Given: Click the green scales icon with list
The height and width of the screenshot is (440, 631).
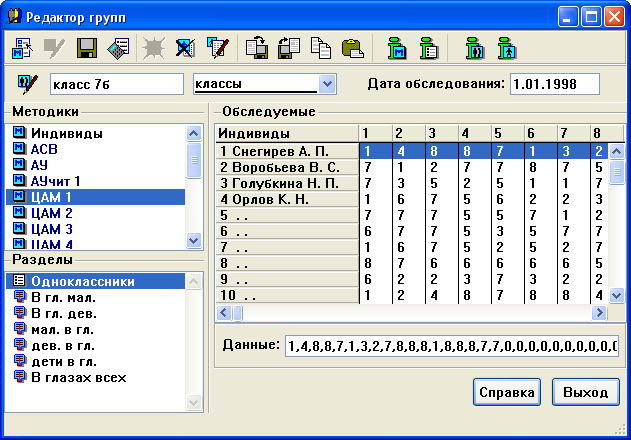Looking at the screenshot, I should click(x=429, y=49).
